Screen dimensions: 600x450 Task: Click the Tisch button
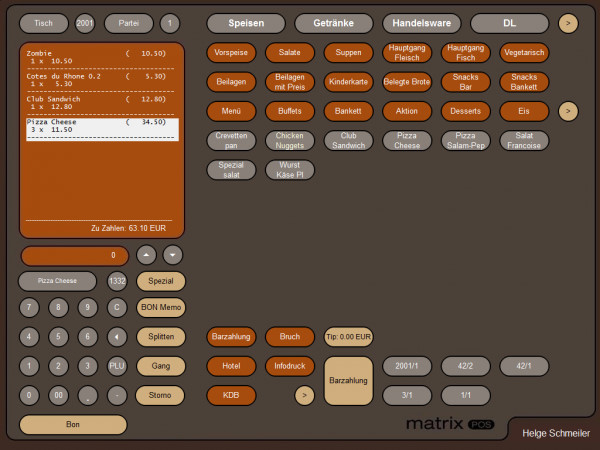point(44,23)
